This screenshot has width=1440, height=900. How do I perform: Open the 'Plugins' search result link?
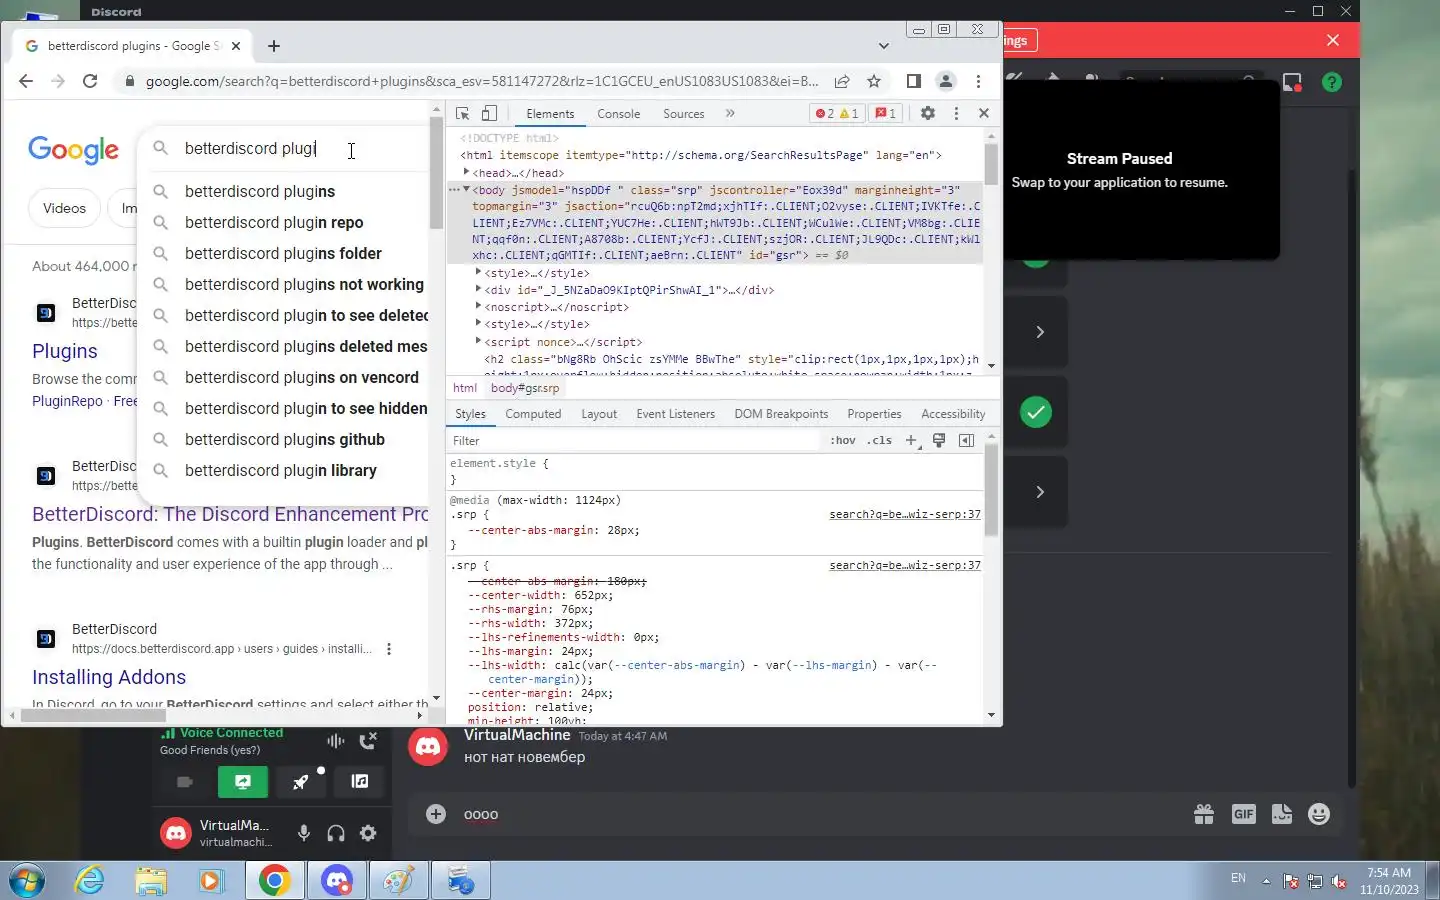(65, 351)
